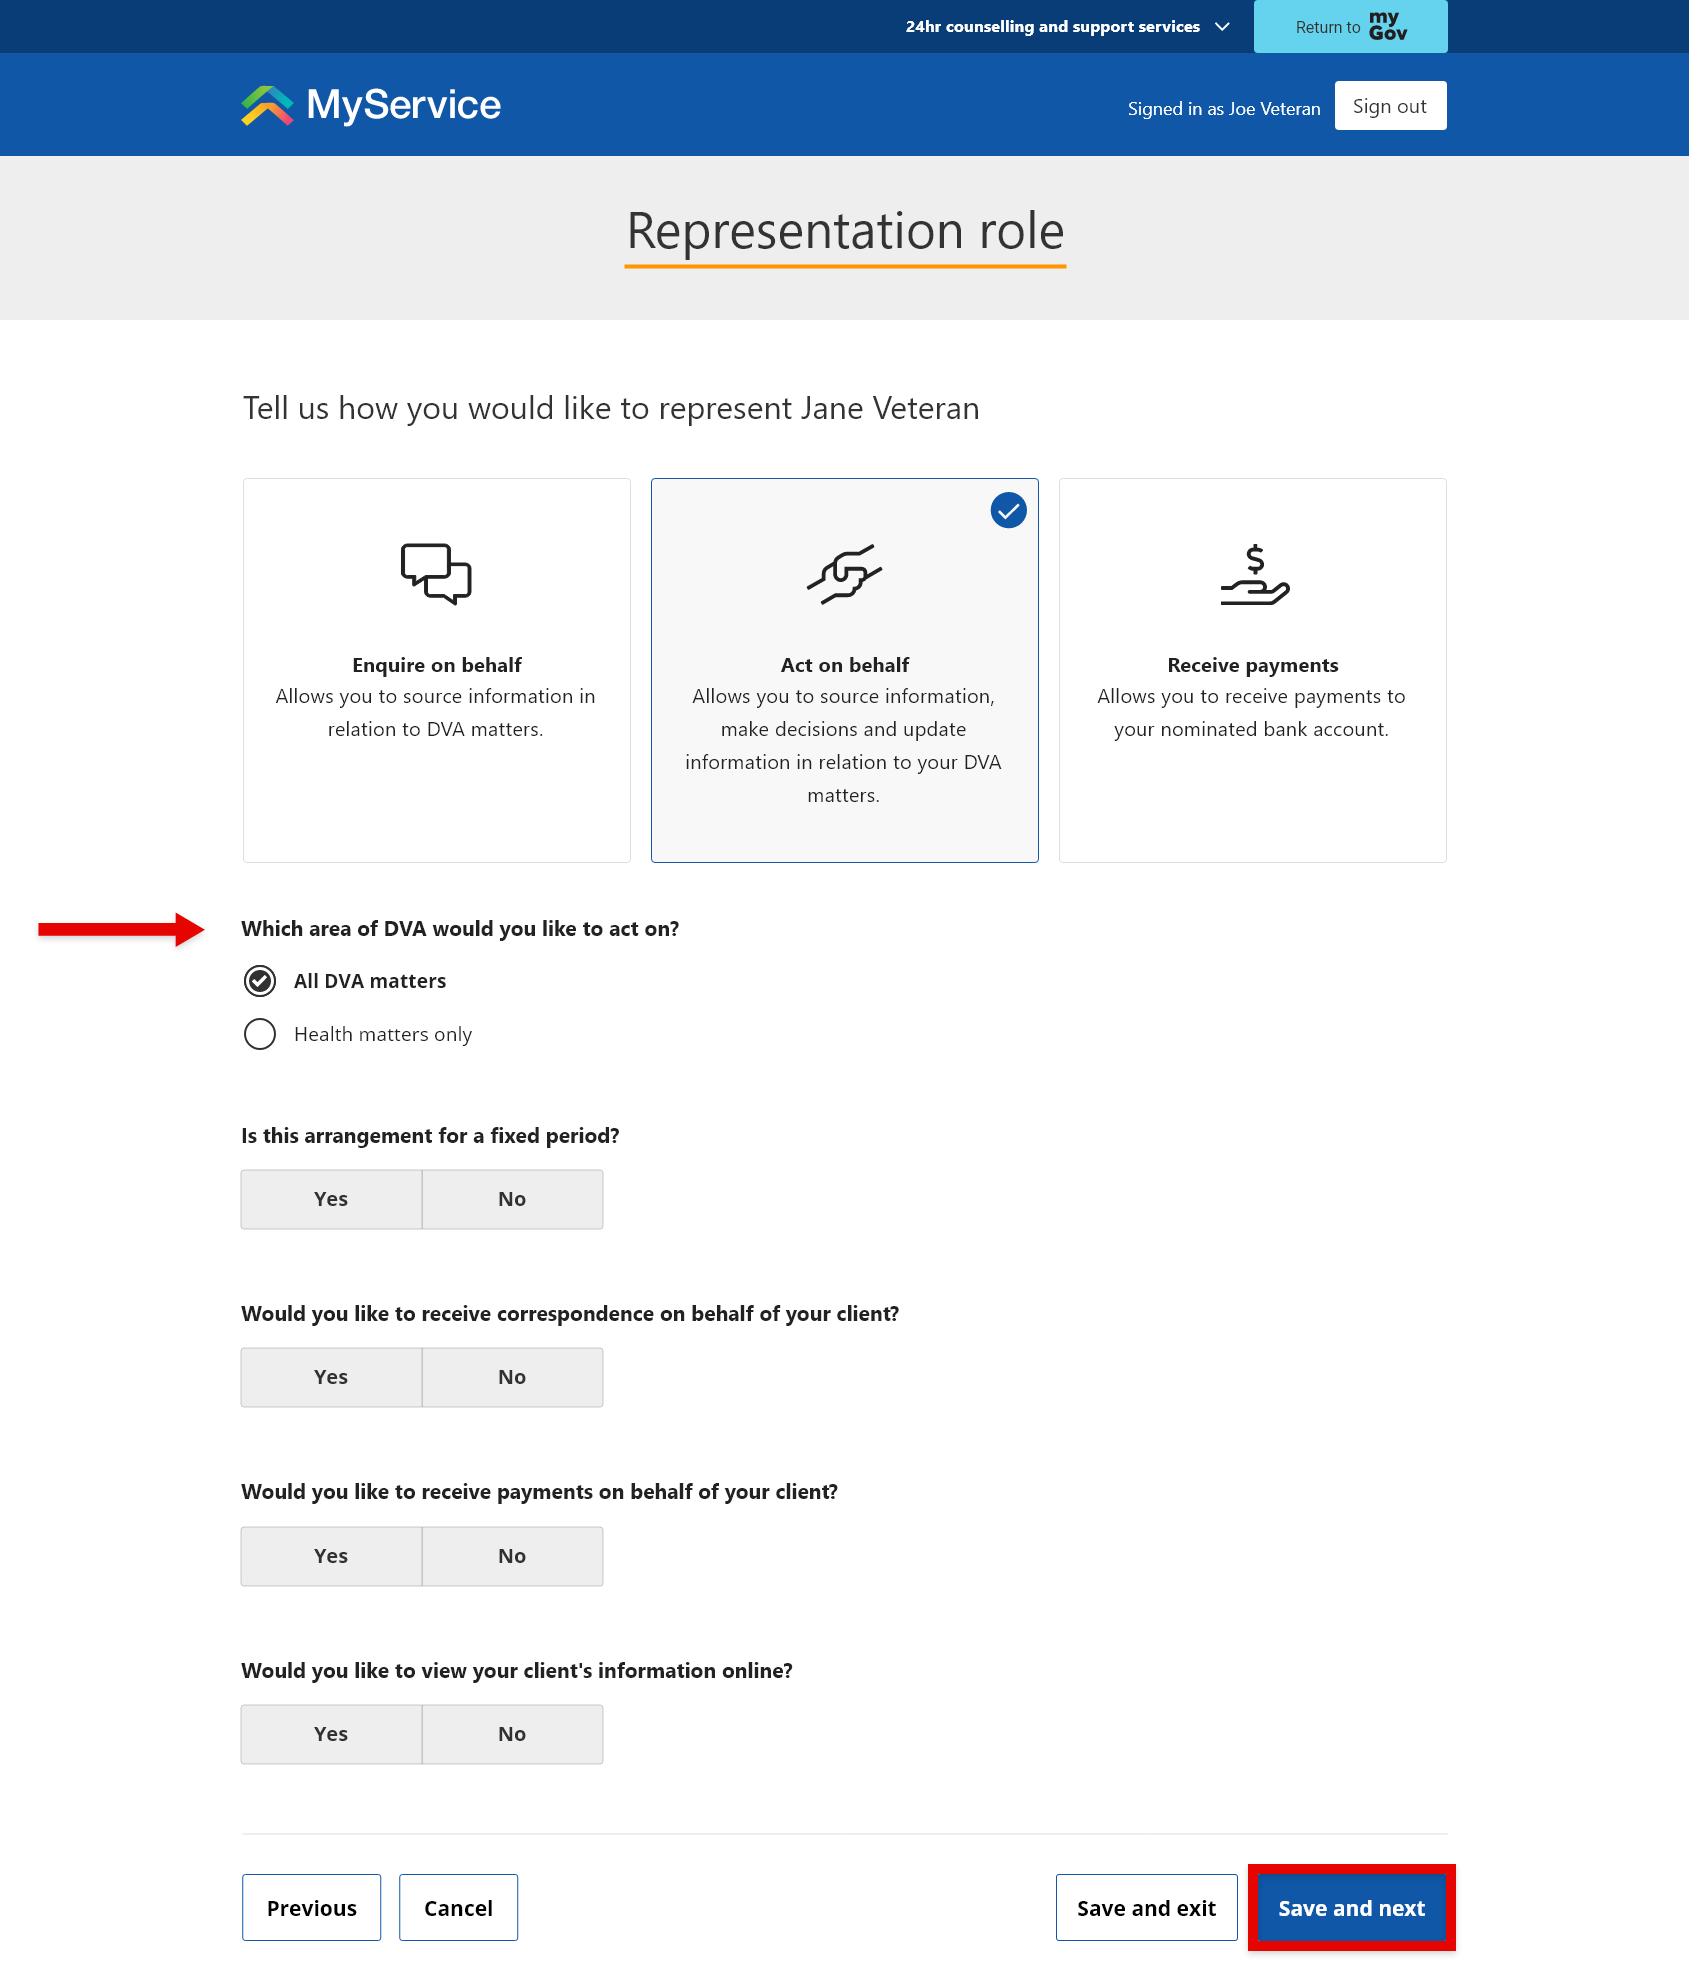The height and width of the screenshot is (1986, 1689).
Task: Click the MyService logo
Action: coord(370,104)
